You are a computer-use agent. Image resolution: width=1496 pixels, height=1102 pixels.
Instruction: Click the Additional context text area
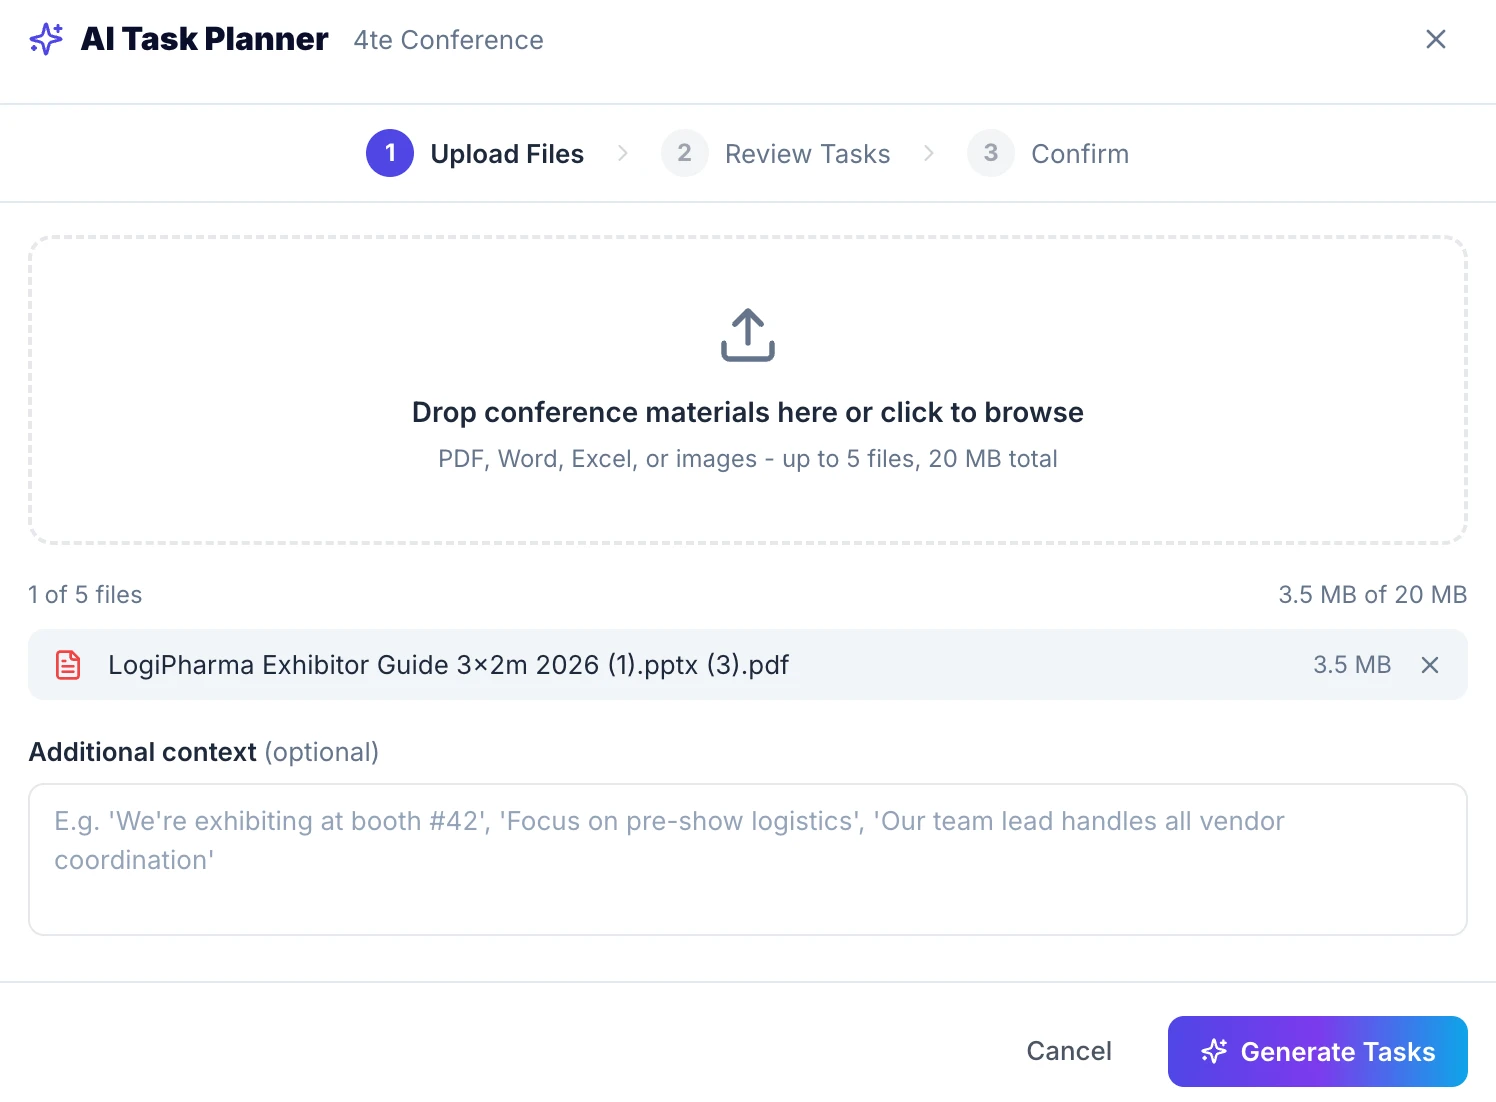[x=747, y=858]
